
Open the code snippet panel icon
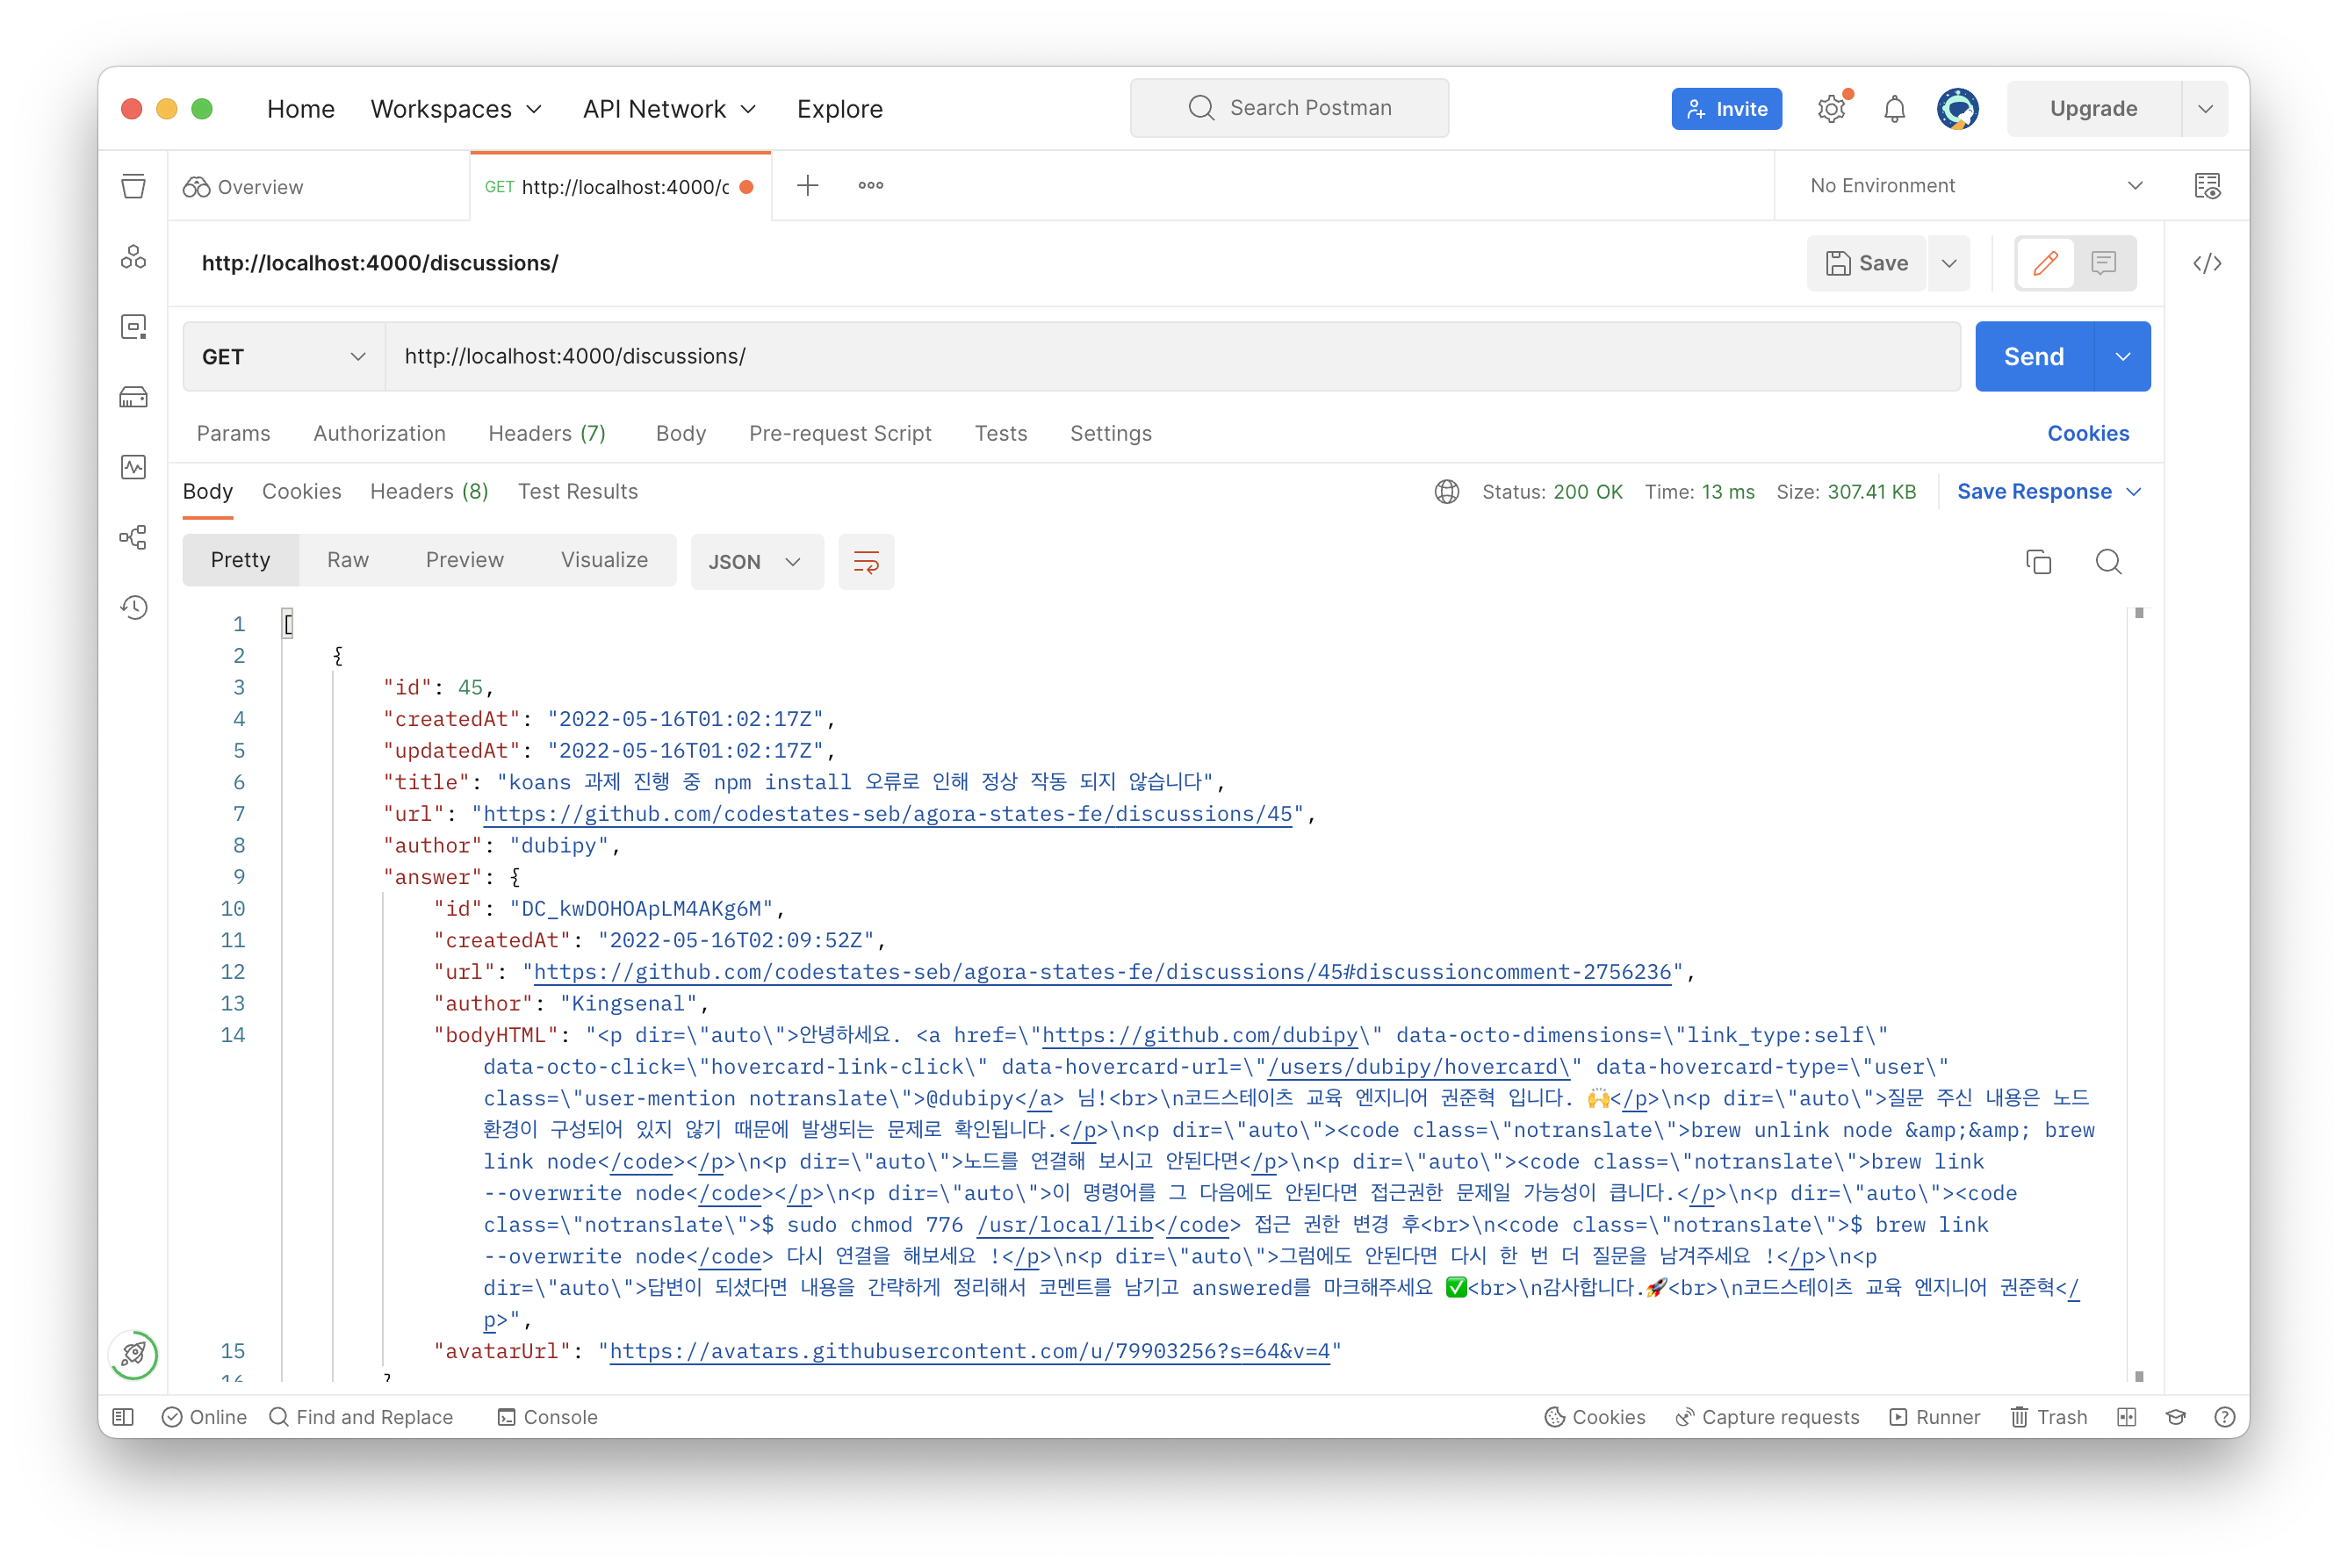point(2206,263)
